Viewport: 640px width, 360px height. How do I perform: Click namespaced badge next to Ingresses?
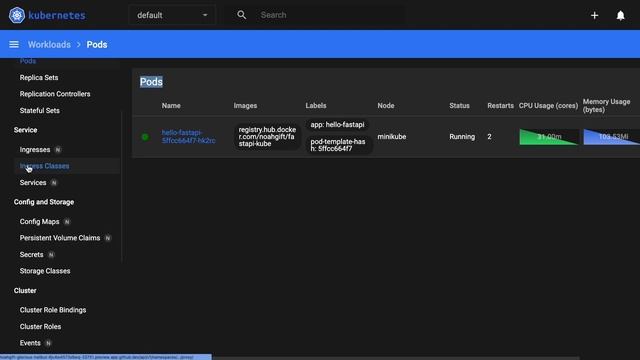58,150
